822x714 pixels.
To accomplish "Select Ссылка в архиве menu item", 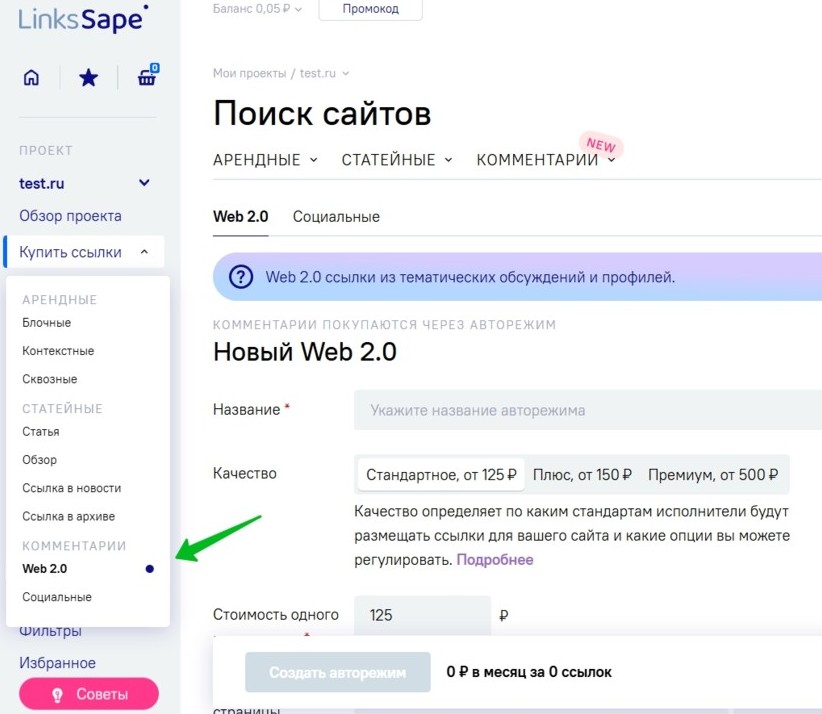I will (69, 517).
